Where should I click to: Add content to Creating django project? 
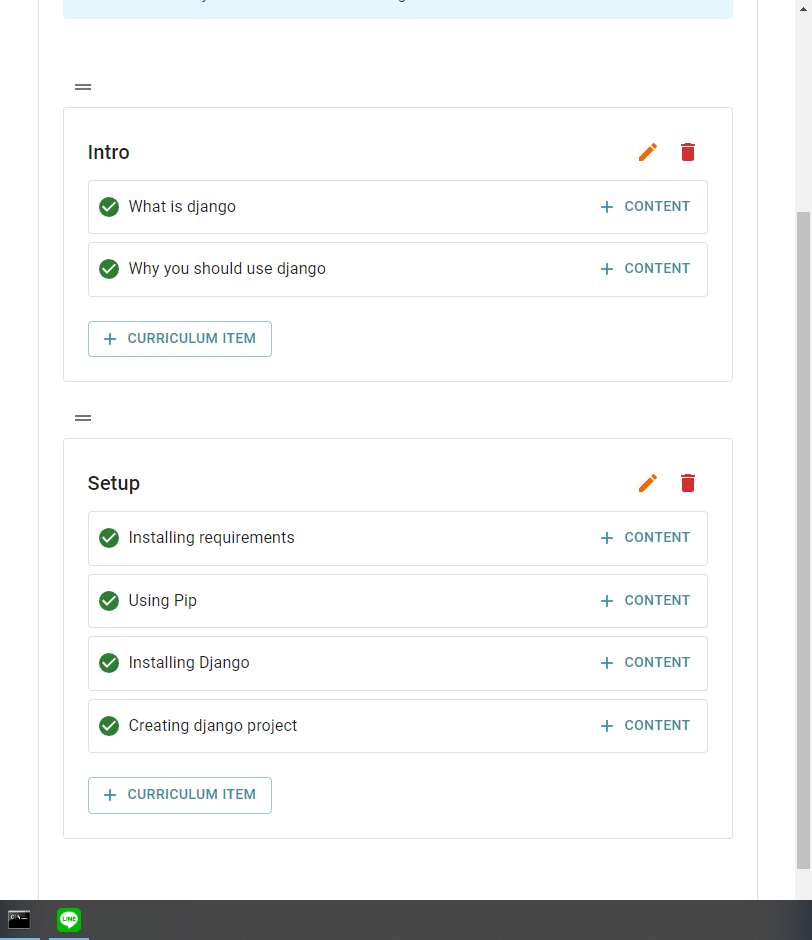(645, 726)
